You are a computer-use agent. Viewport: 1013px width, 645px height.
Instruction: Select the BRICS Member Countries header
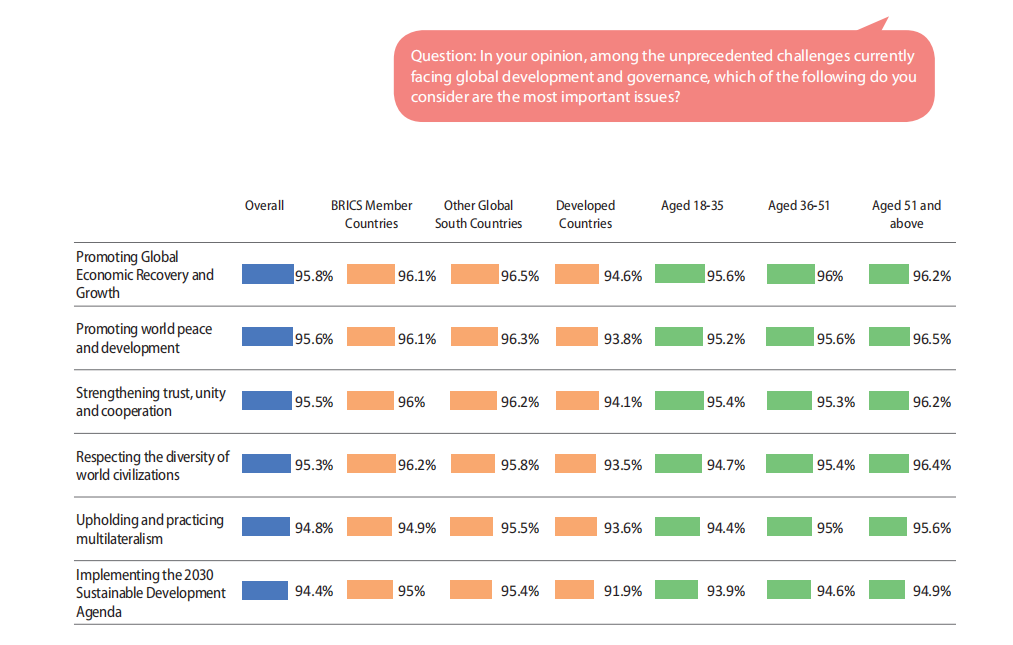point(371,214)
